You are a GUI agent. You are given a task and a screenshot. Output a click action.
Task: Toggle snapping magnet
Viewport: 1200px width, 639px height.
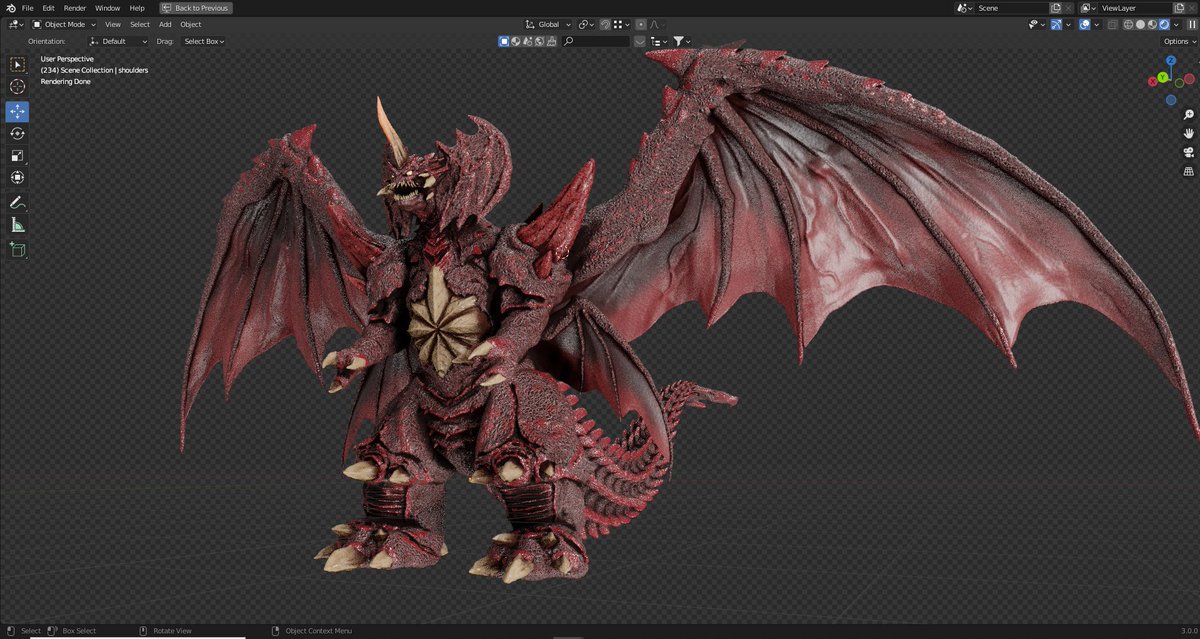pos(605,24)
